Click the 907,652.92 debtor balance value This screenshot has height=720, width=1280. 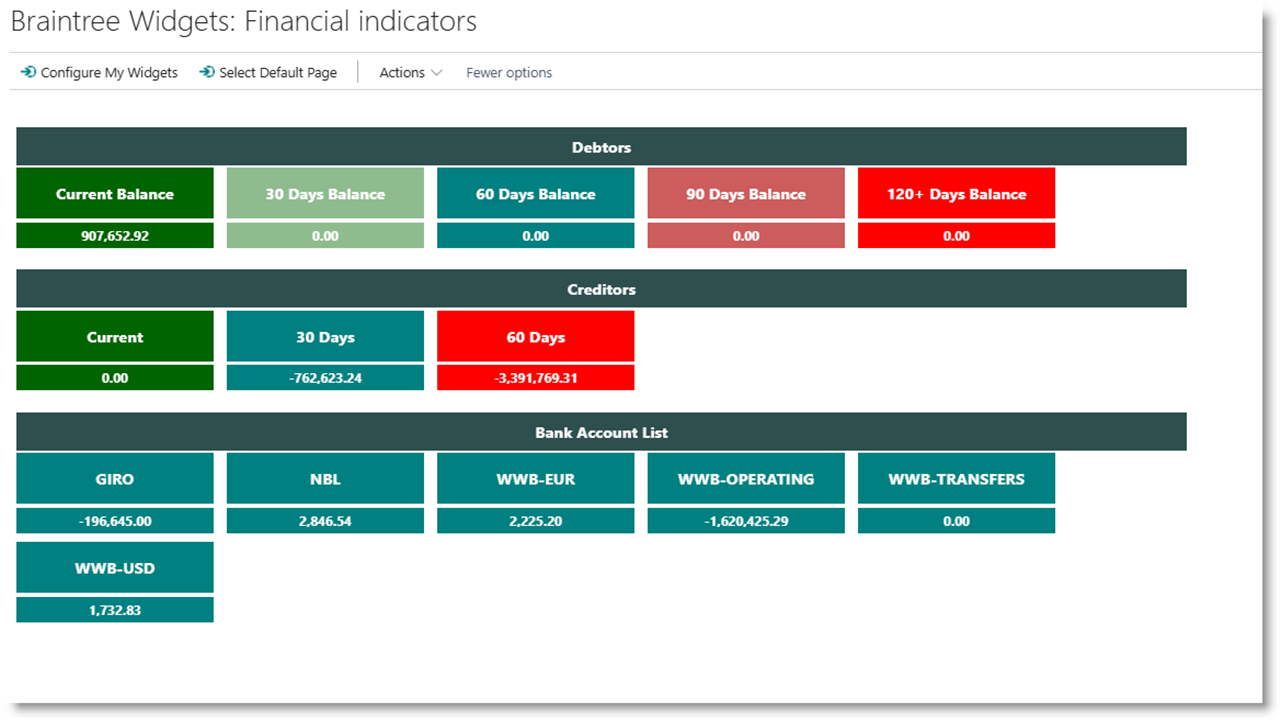pyautogui.click(x=115, y=236)
